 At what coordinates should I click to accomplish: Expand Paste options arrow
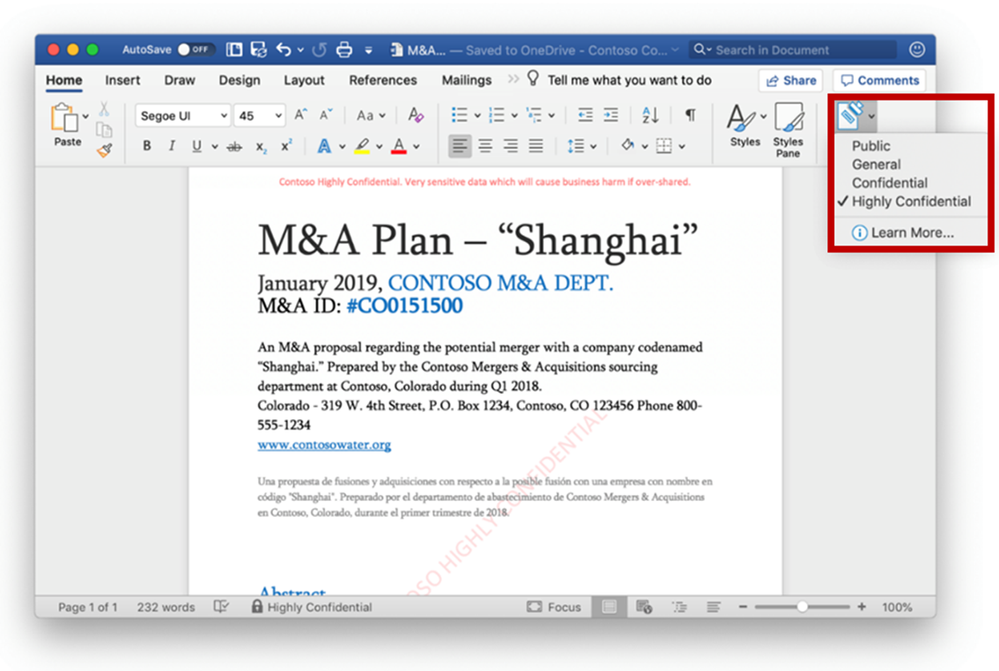click(x=85, y=117)
